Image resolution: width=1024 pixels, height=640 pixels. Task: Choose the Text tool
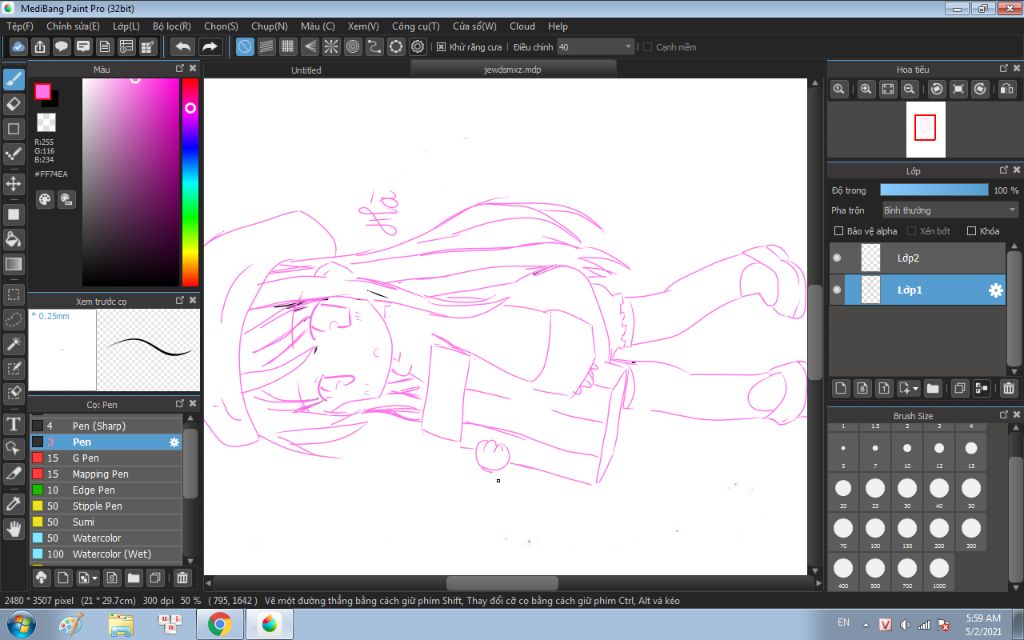(x=14, y=423)
